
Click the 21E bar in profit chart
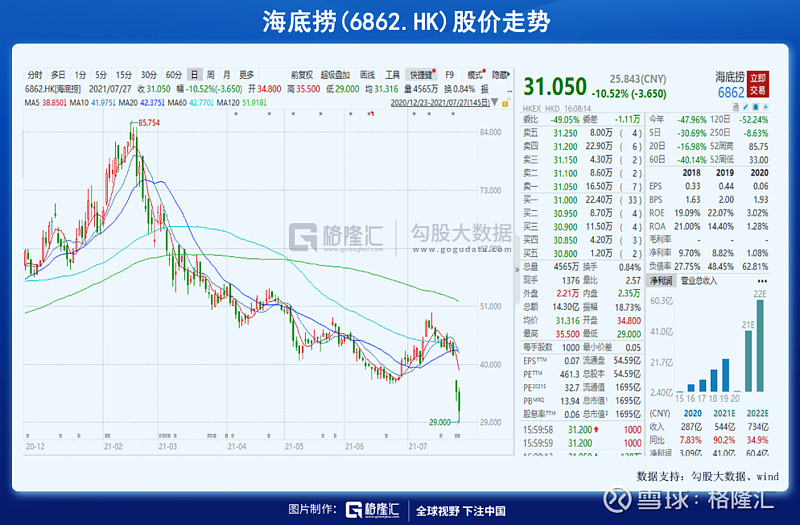coord(748,361)
